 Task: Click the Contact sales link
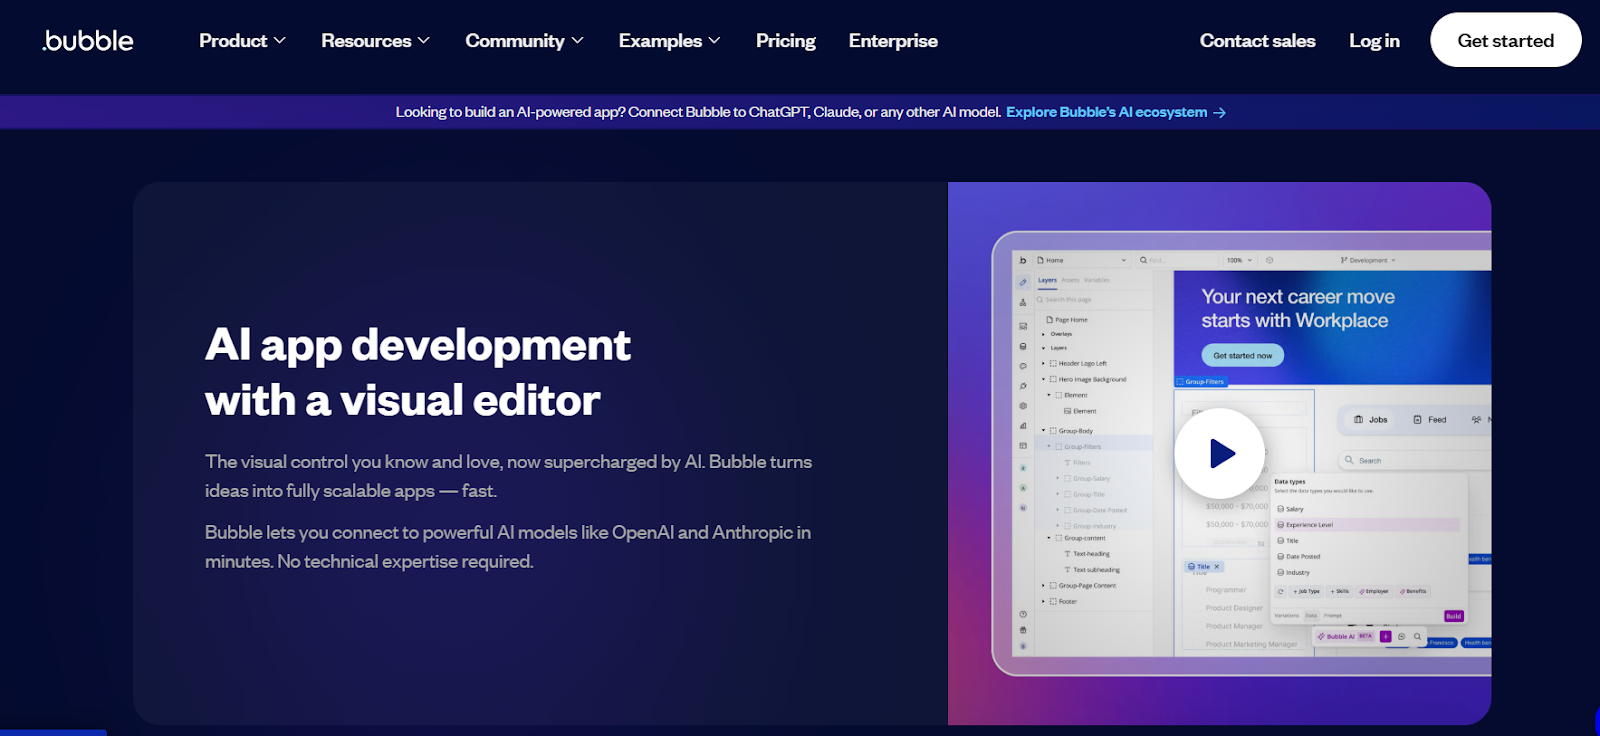tap(1257, 41)
